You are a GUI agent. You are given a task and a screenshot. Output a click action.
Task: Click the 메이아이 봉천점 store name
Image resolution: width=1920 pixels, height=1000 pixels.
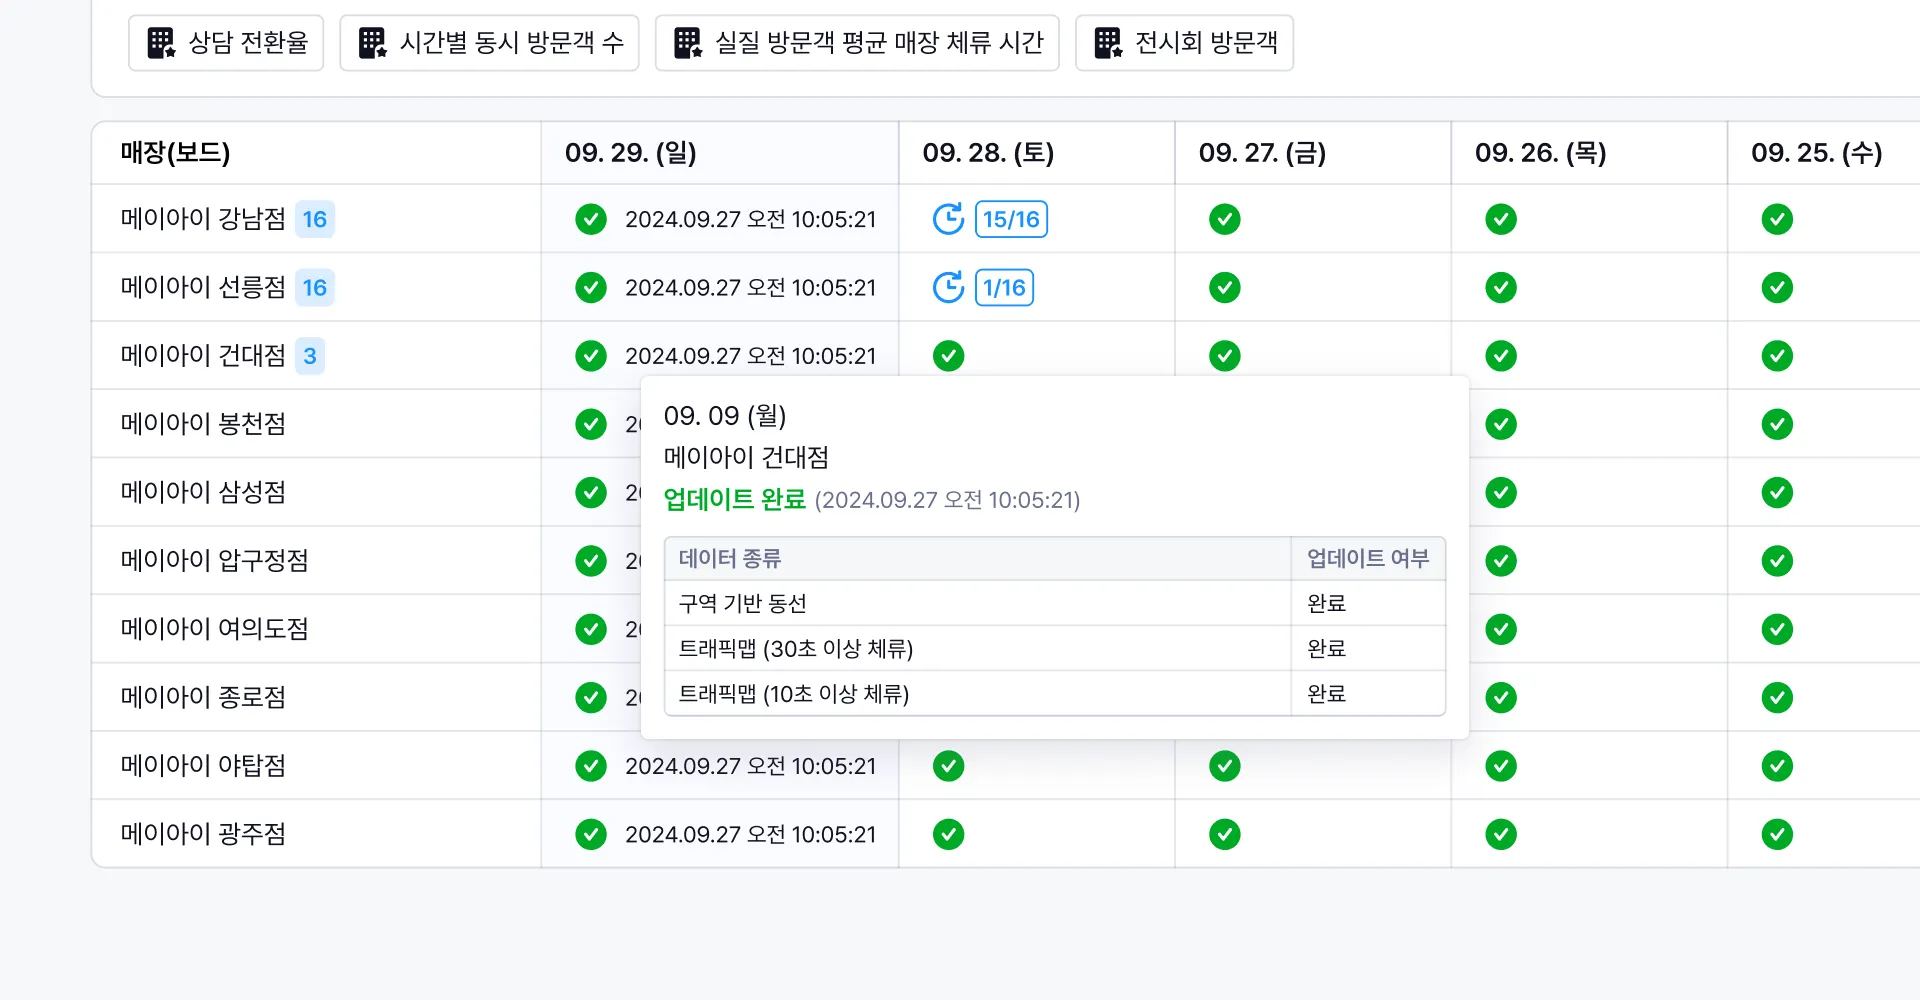203,424
